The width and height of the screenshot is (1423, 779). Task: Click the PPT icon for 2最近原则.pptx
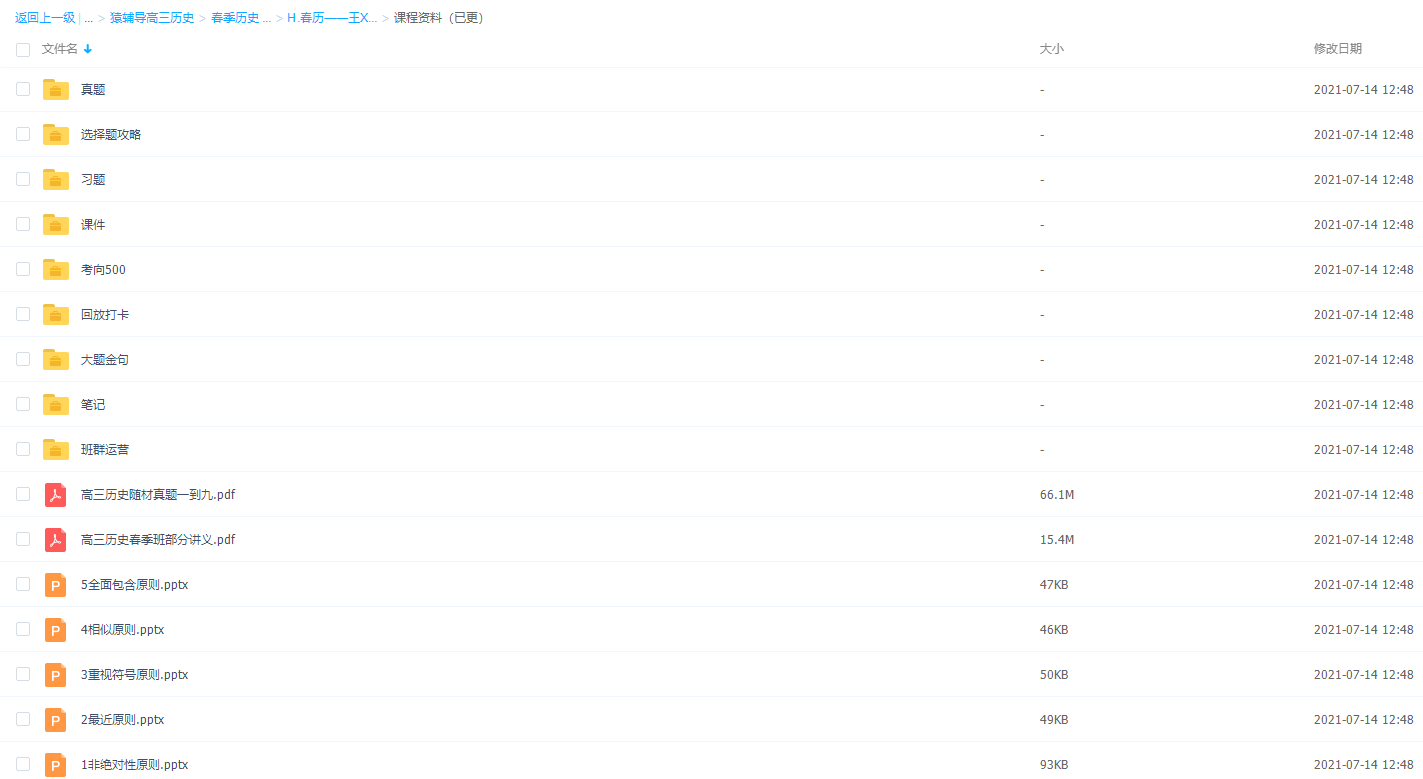click(56, 719)
